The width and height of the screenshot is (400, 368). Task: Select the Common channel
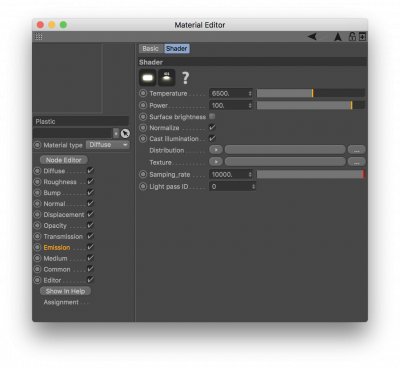click(x=57, y=269)
